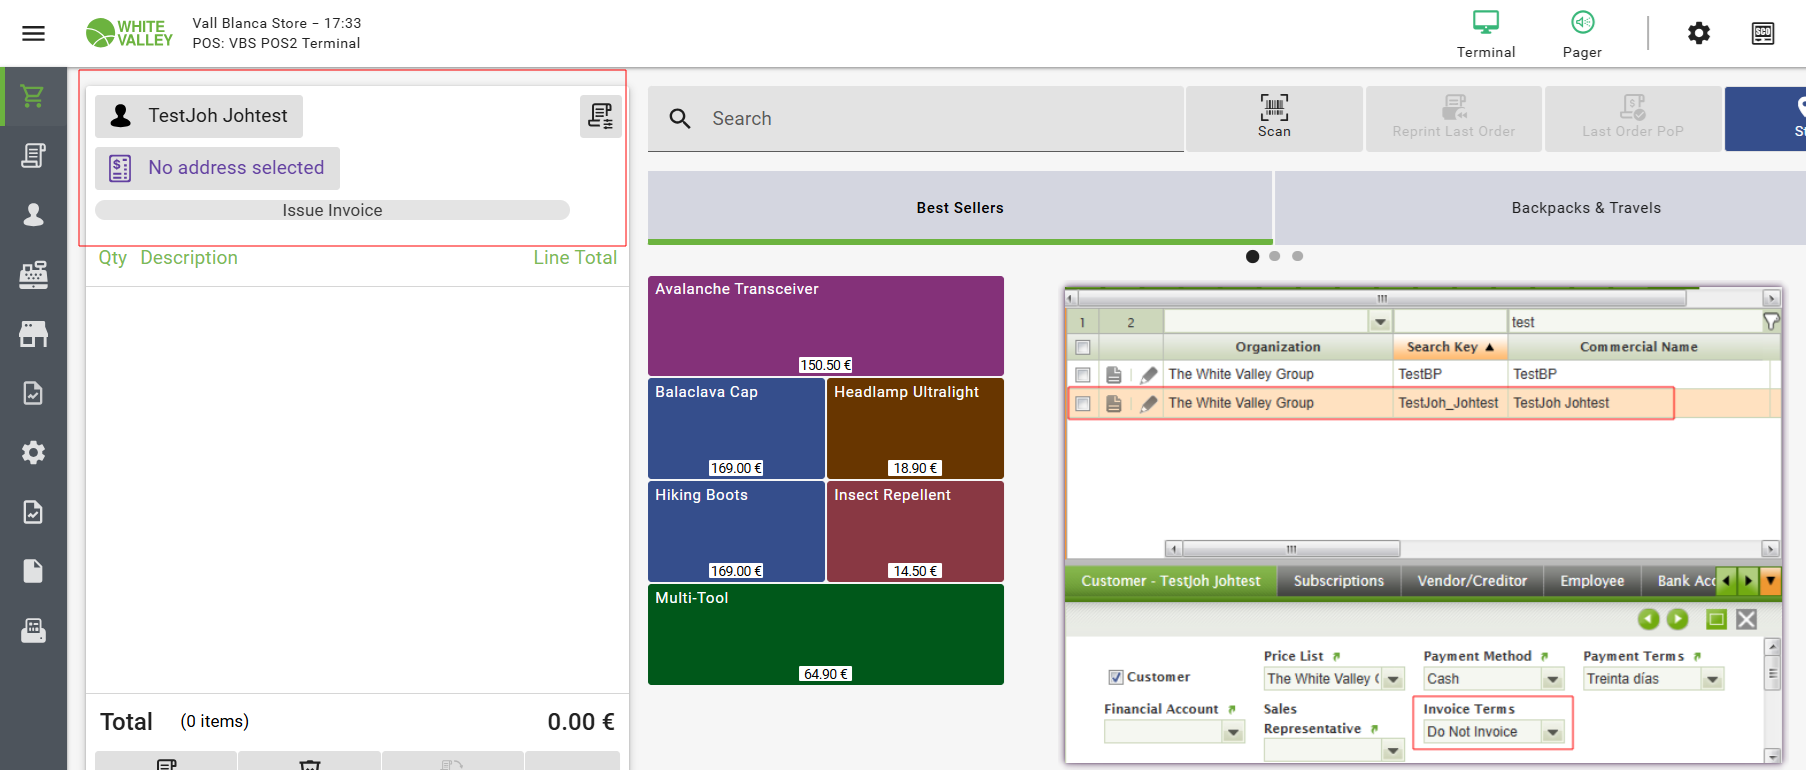Sort by the Search Key column header
Viewport: 1806px width, 770px height.
point(1450,347)
